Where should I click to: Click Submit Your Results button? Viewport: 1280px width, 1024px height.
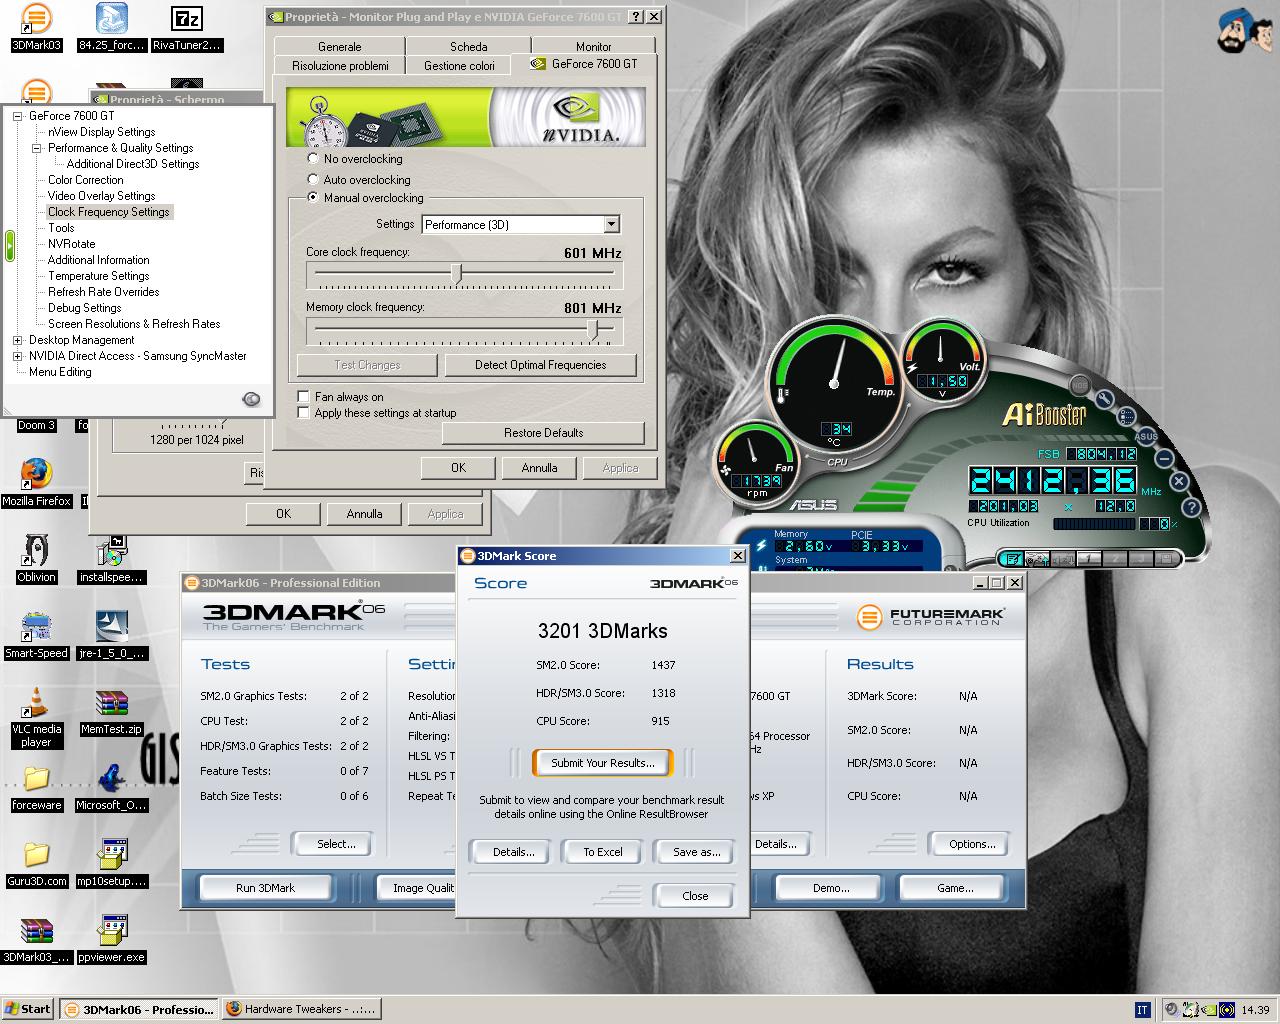coord(602,762)
